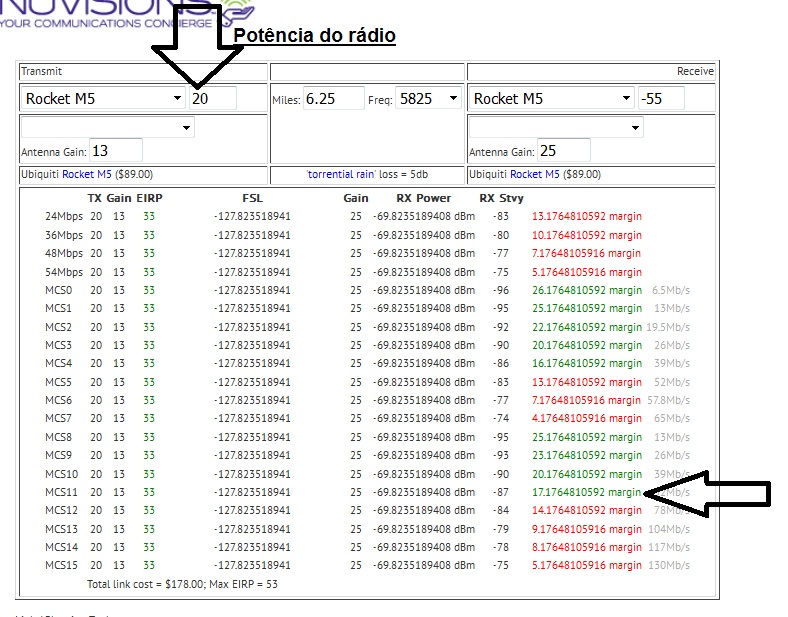Click the MCS7 row label

tap(58, 419)
